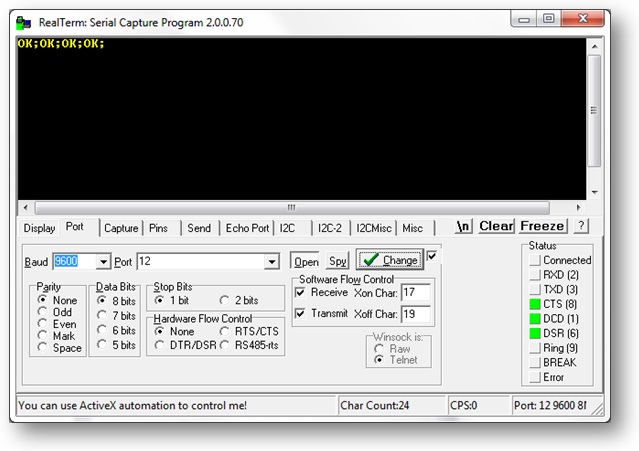Click the Char Count:24 status text
Image resolution: width=639 pixels, height=451 pixels.
[375, 405]
